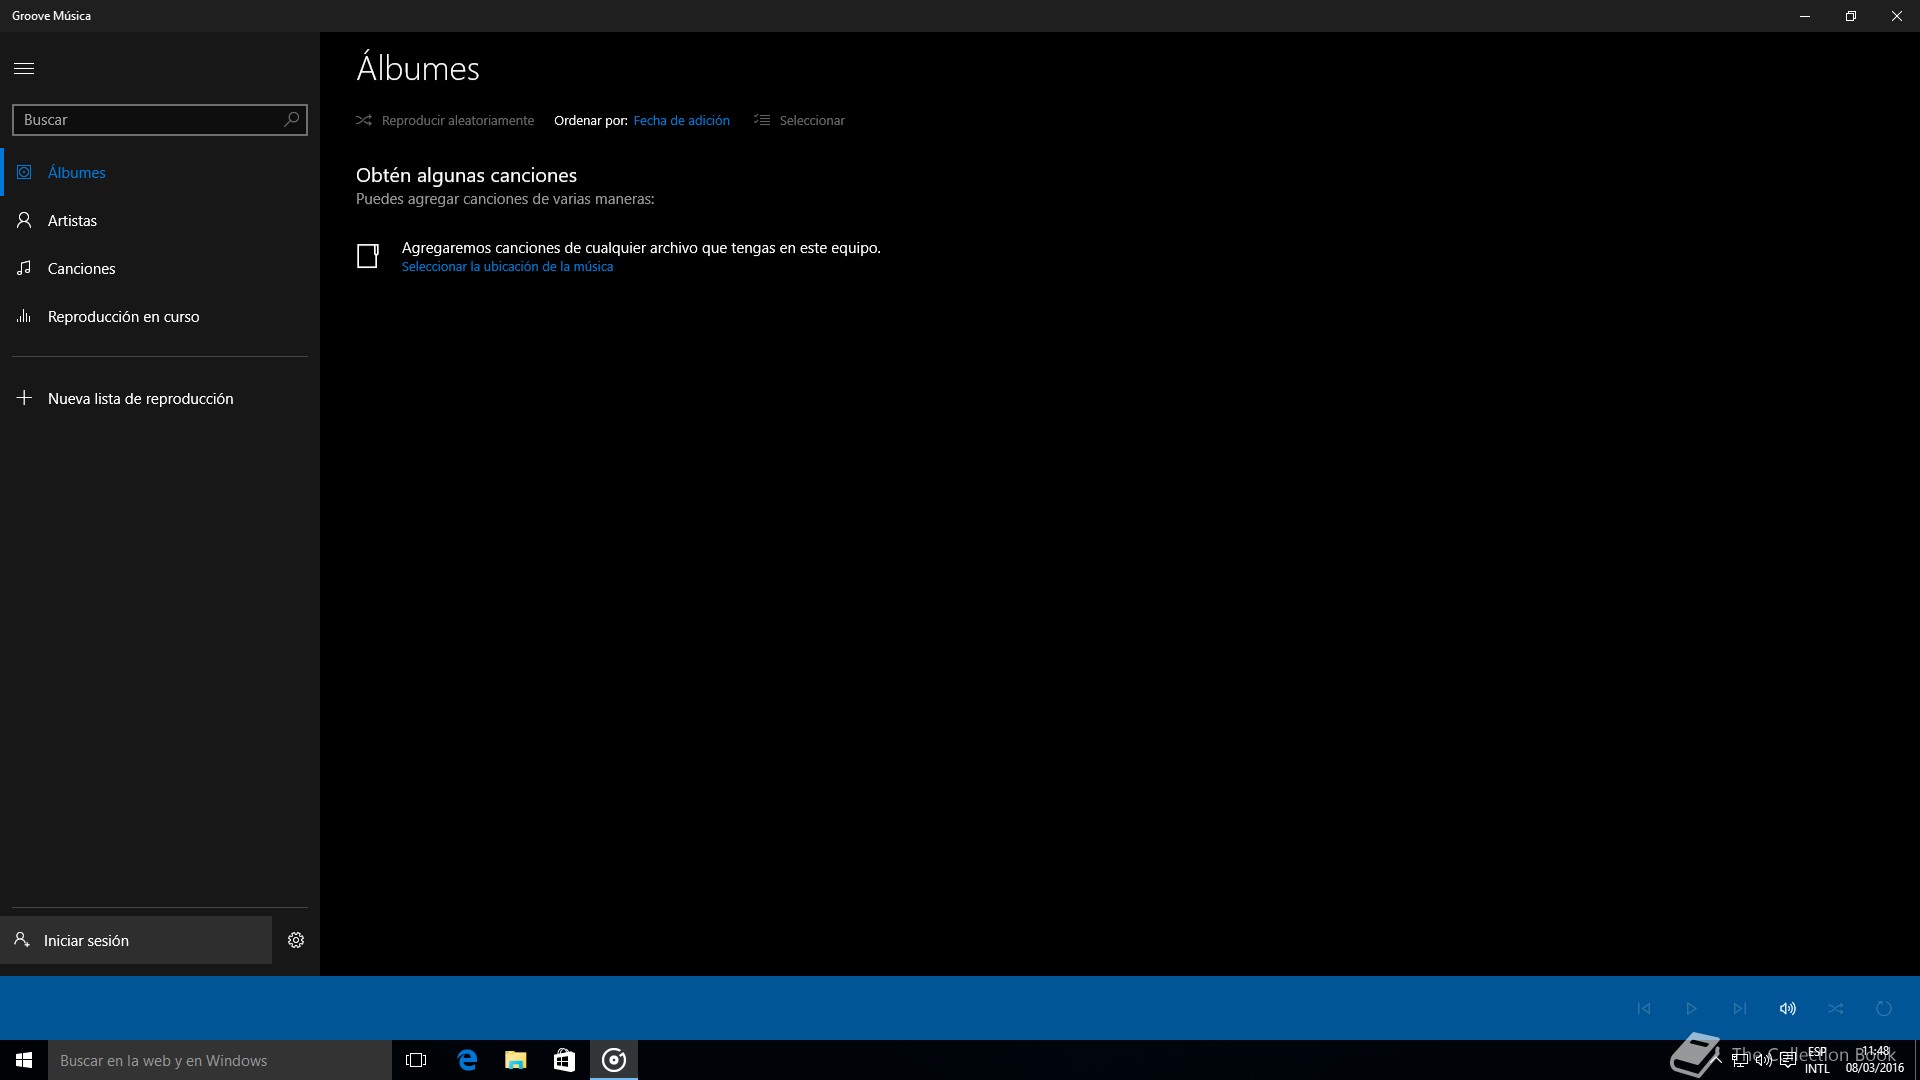Open the Windows Start menu
The image size is (1920, 1080).
pos(24,1060)
